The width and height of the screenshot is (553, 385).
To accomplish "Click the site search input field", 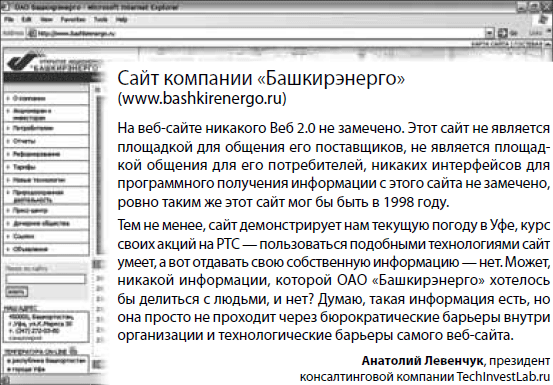I will pos(45,279).
